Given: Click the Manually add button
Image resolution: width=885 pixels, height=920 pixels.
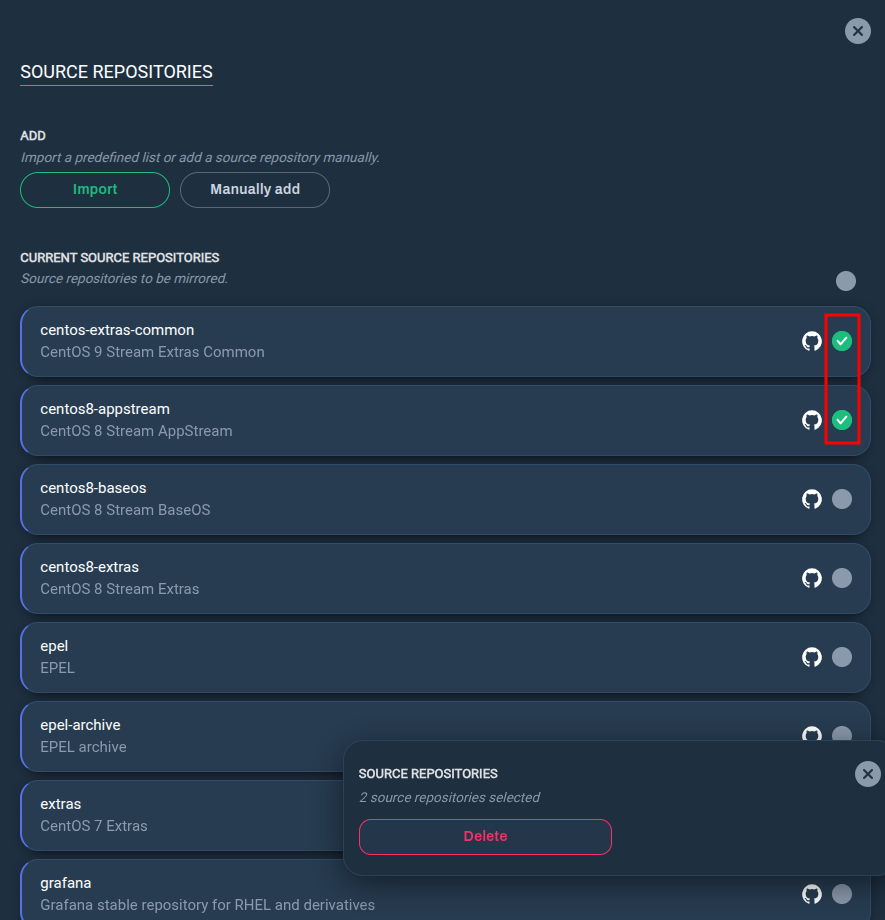Looking at the screenshot, I should (255, 190).
